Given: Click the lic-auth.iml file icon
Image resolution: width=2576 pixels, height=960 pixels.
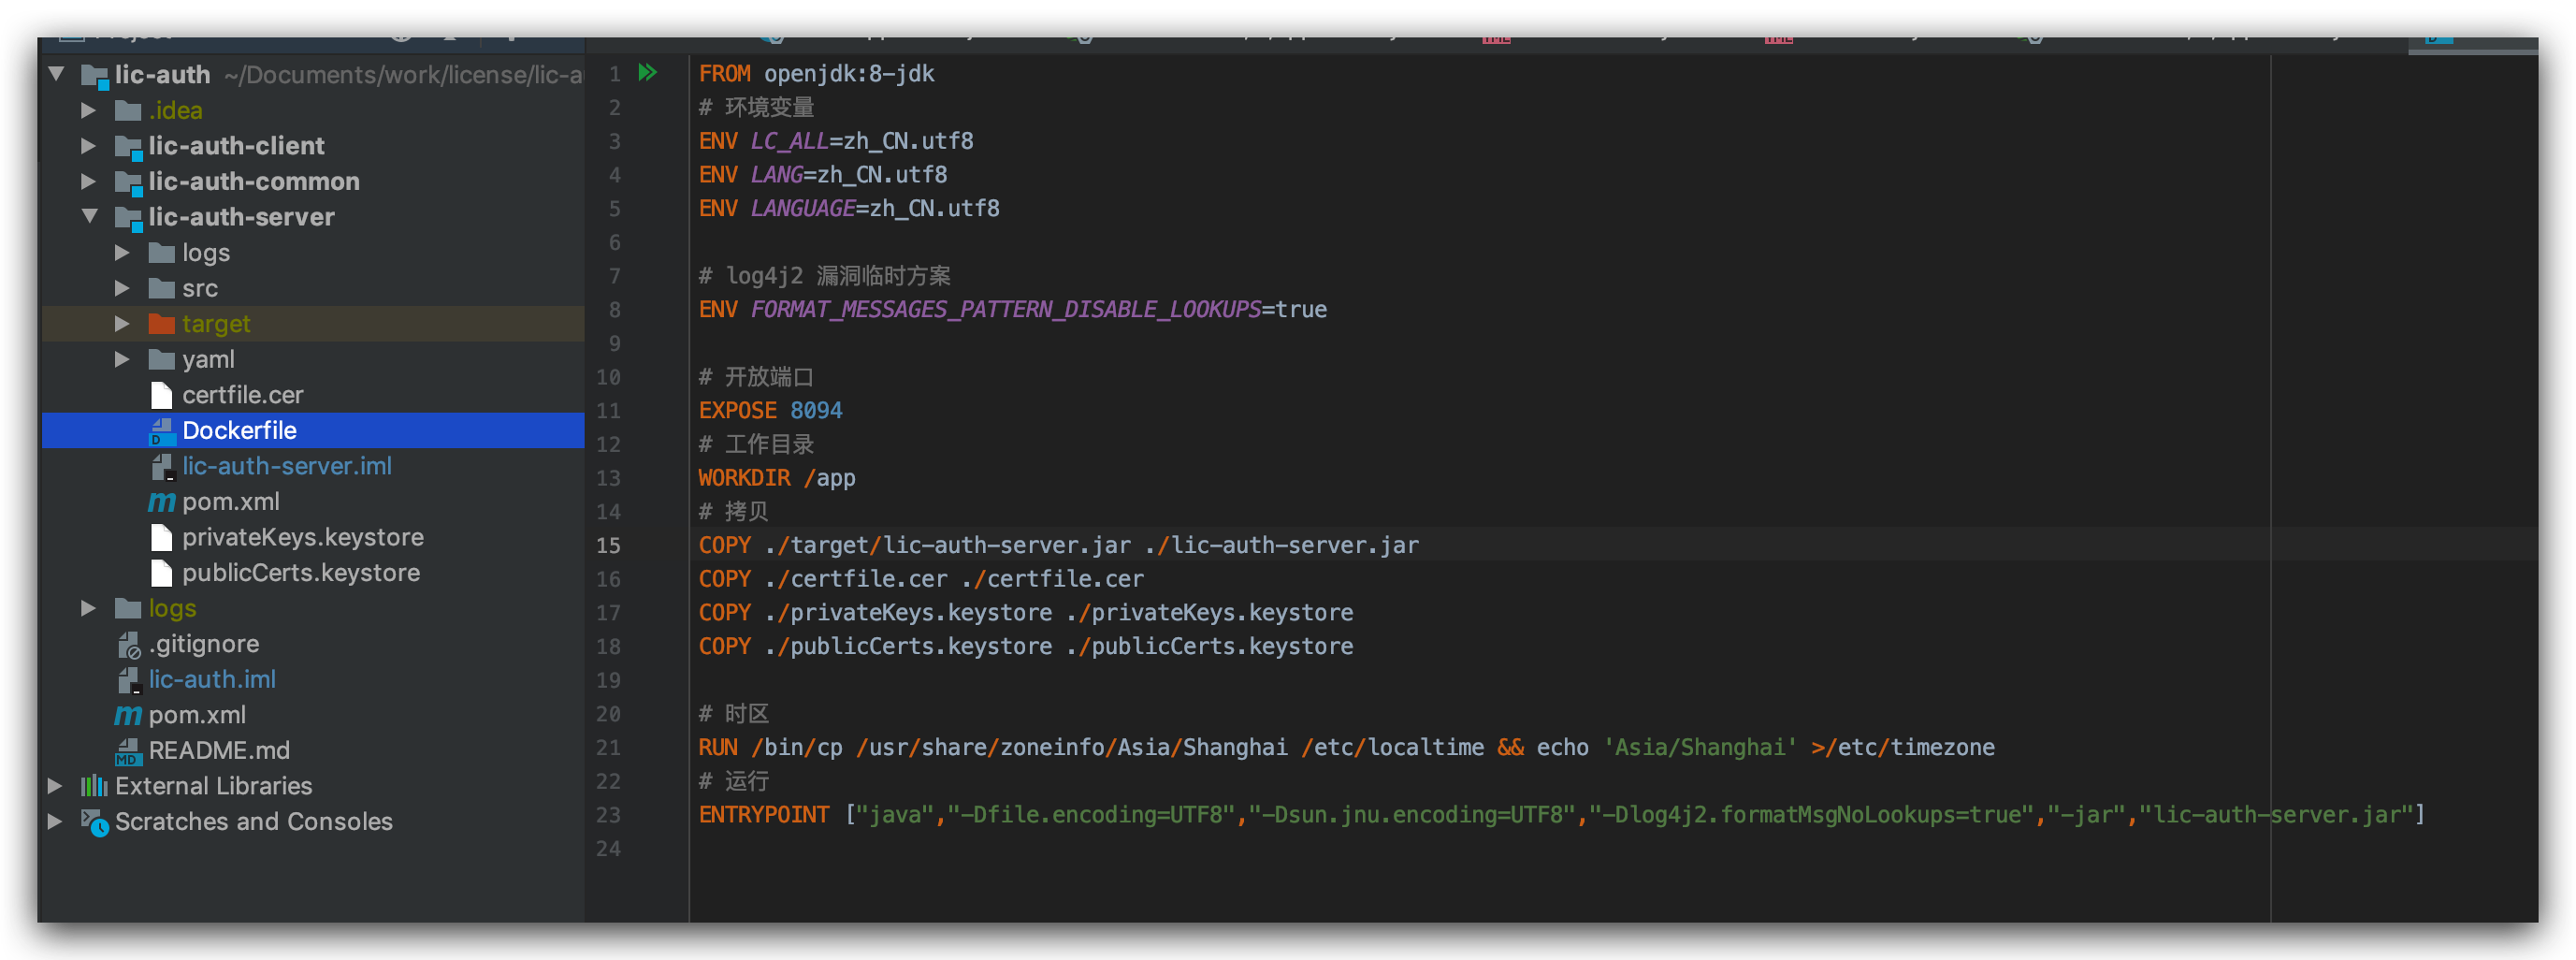Looking at the screenshot, I should [x=128, y=680].
